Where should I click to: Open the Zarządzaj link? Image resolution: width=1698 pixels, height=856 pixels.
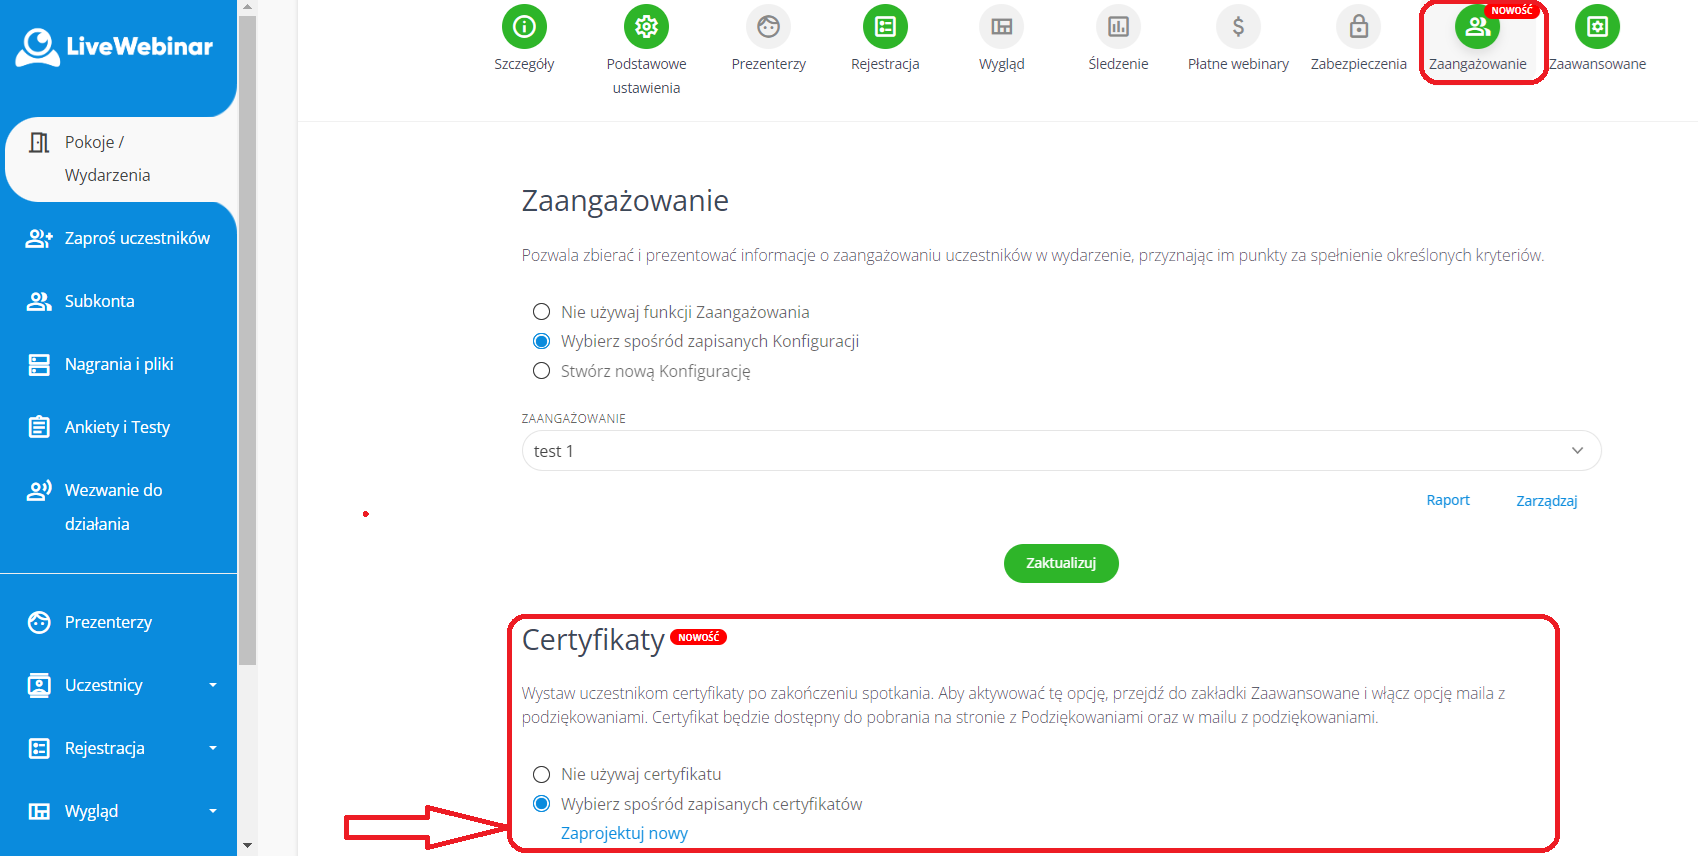(x=1547, y=500)
